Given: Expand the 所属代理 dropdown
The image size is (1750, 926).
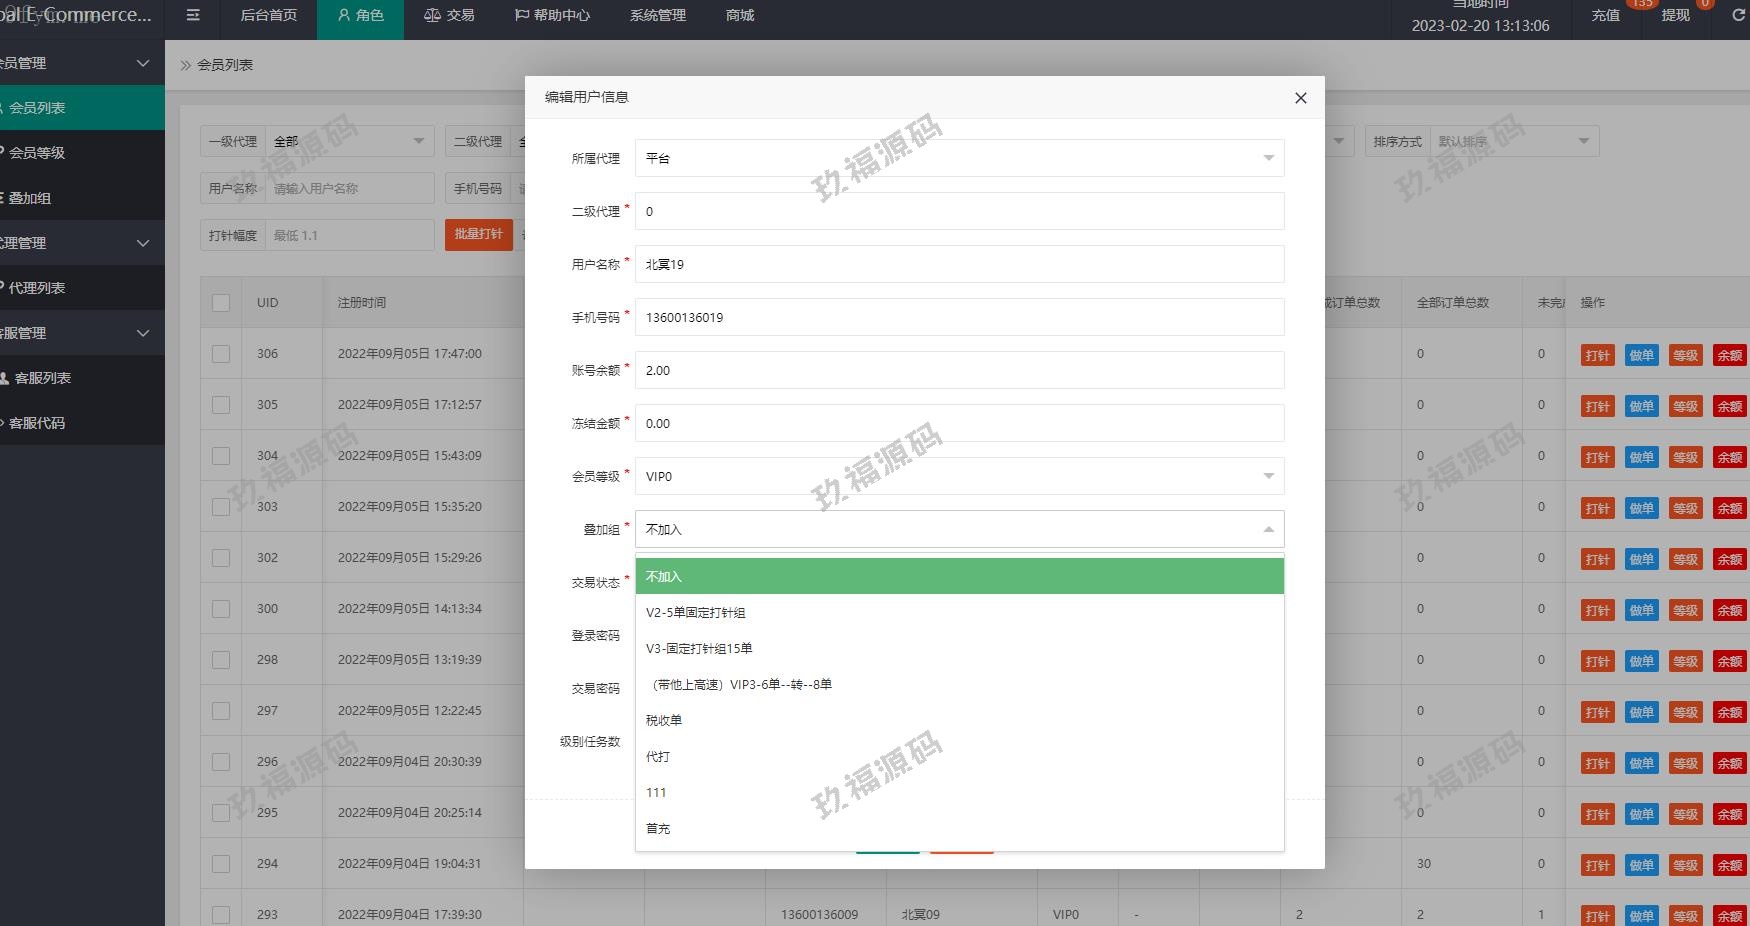Looking at the screenshot, I should click(959, 158).
